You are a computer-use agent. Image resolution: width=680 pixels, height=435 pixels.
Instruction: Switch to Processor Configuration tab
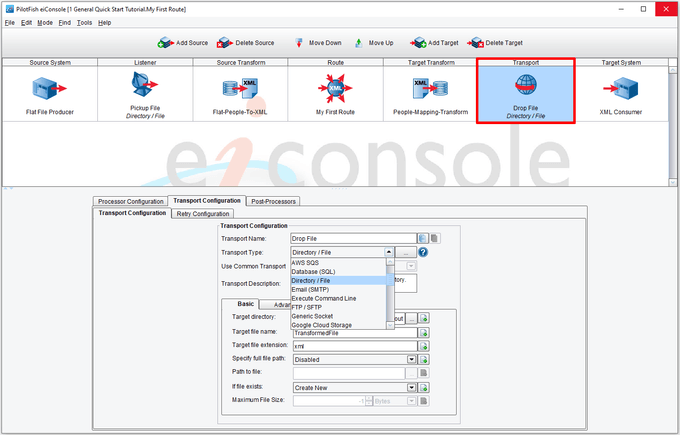point(131,201)
